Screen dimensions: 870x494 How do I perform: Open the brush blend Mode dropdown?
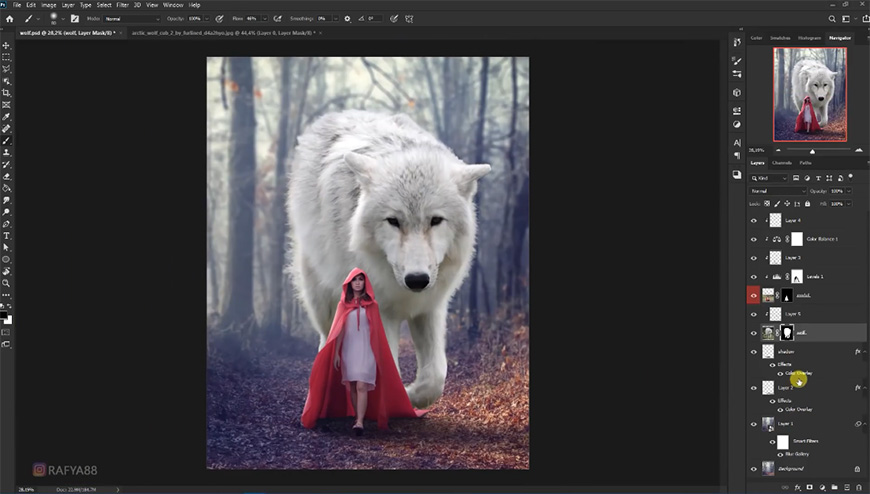(132, 19)
